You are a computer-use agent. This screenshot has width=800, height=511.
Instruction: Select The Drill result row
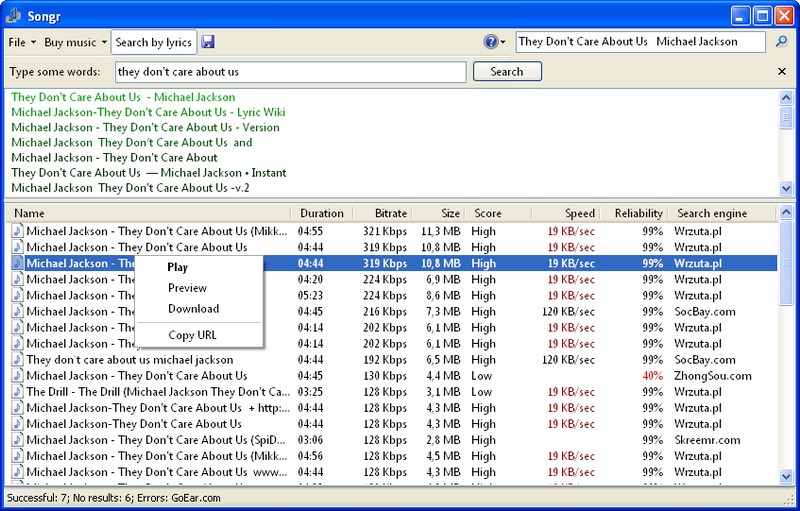click(x=391, y=392)
